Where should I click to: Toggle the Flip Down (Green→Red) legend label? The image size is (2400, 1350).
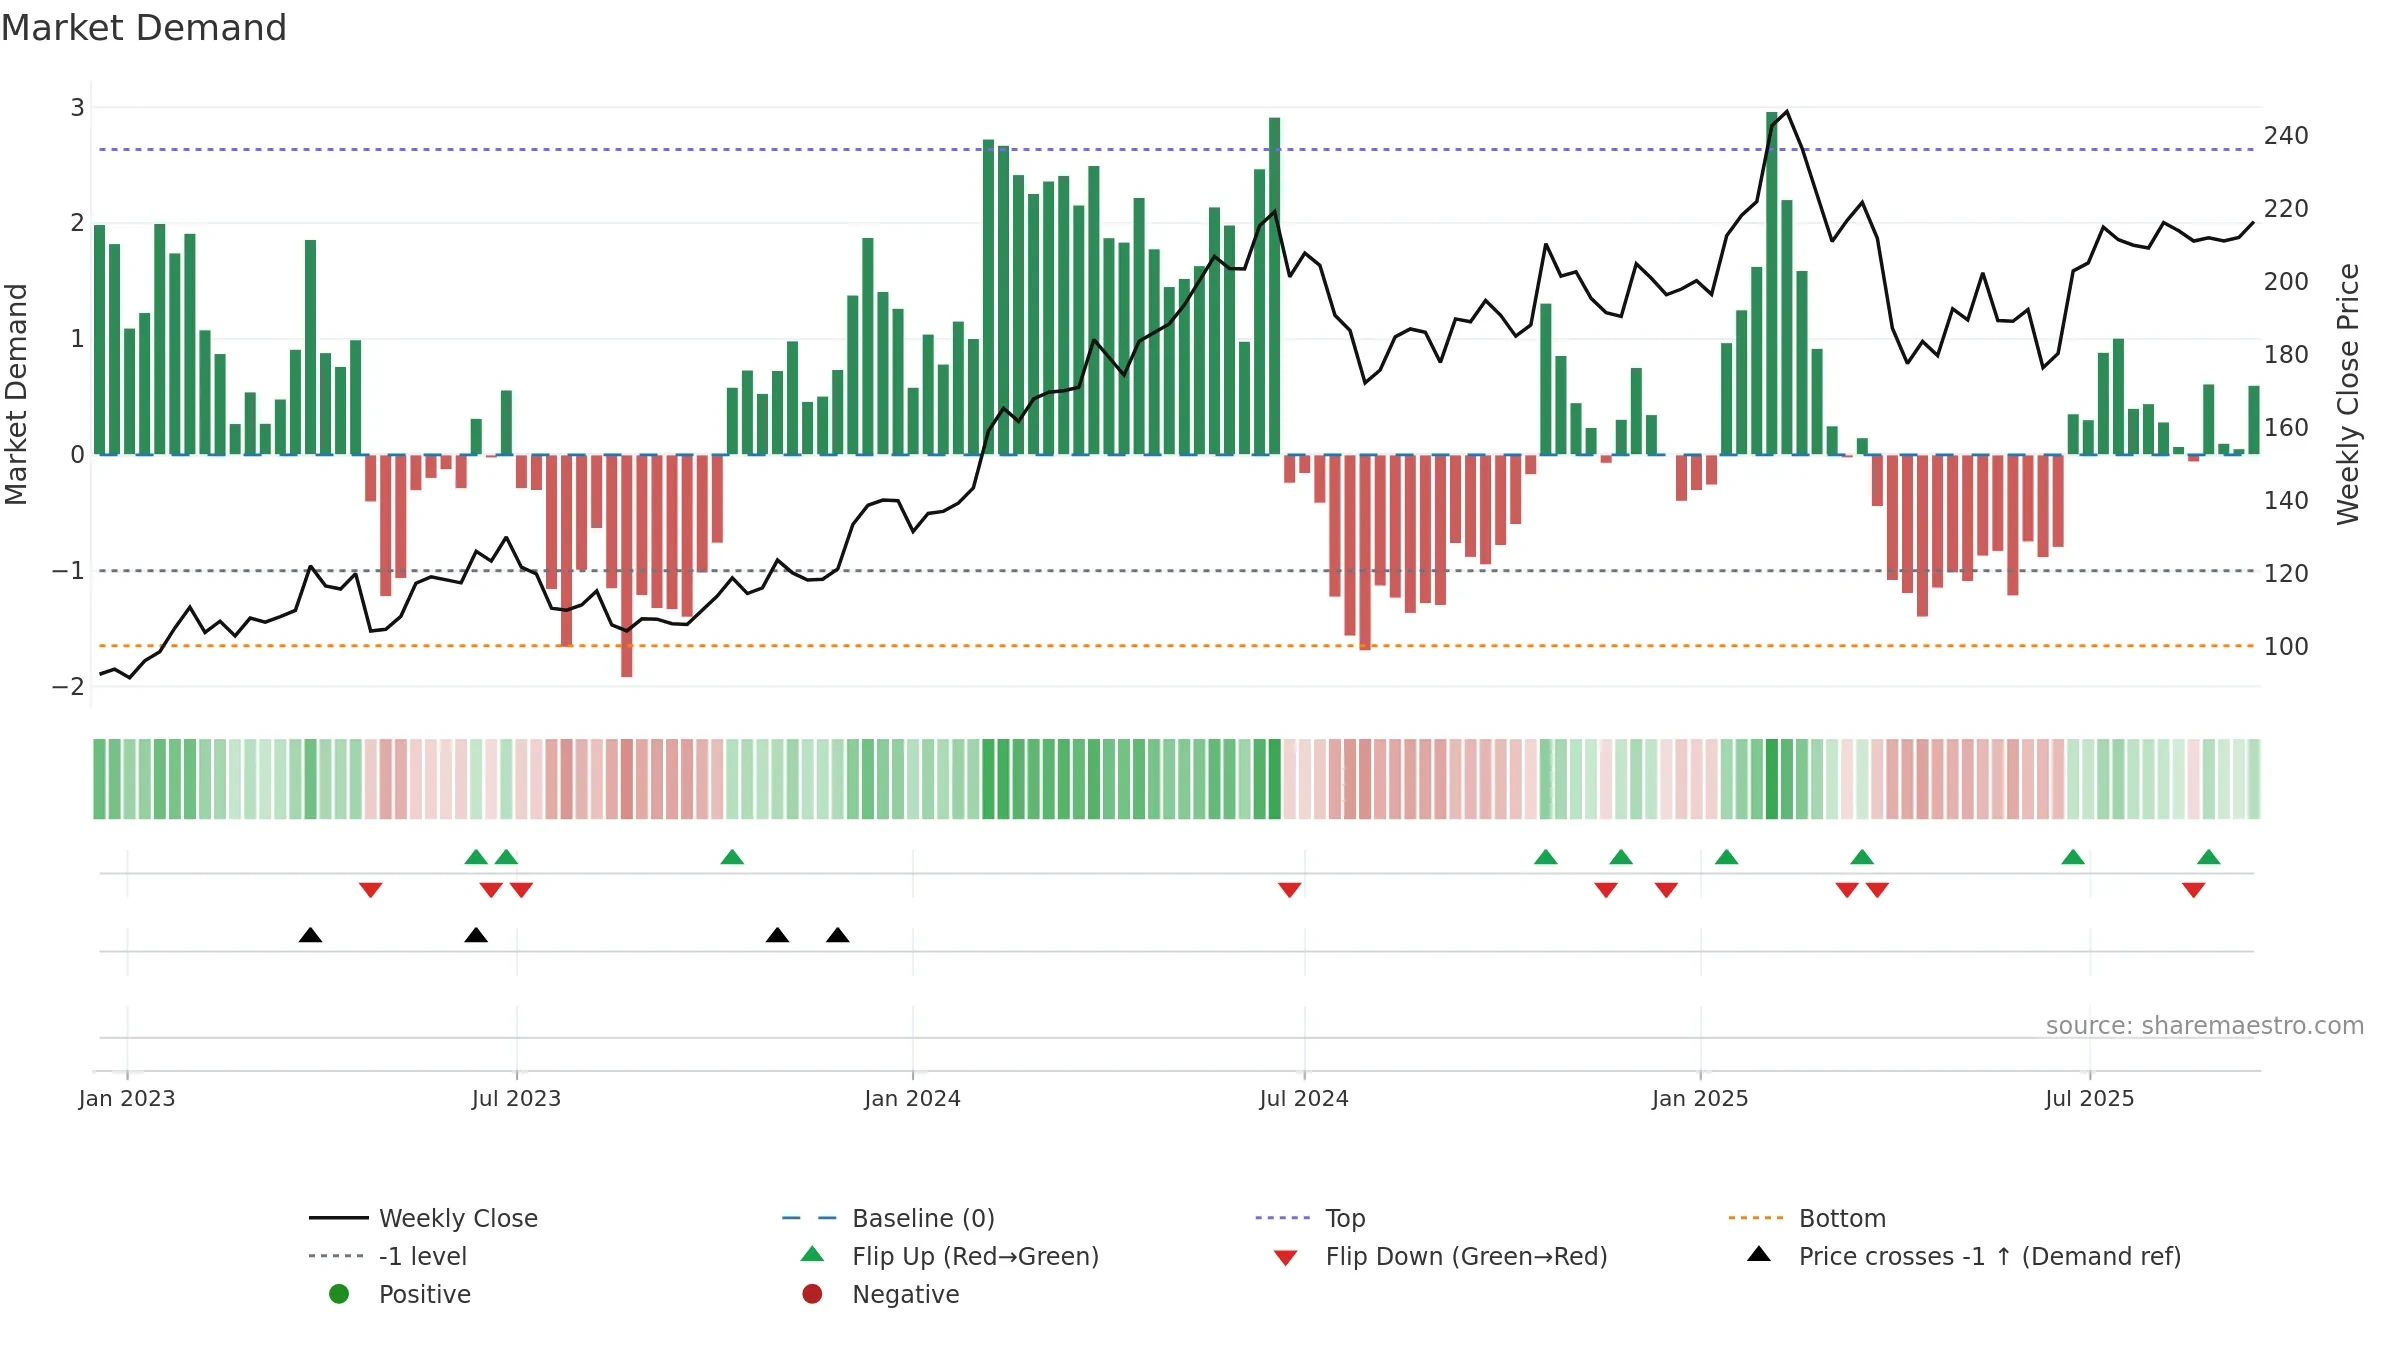point(1466,1256)
